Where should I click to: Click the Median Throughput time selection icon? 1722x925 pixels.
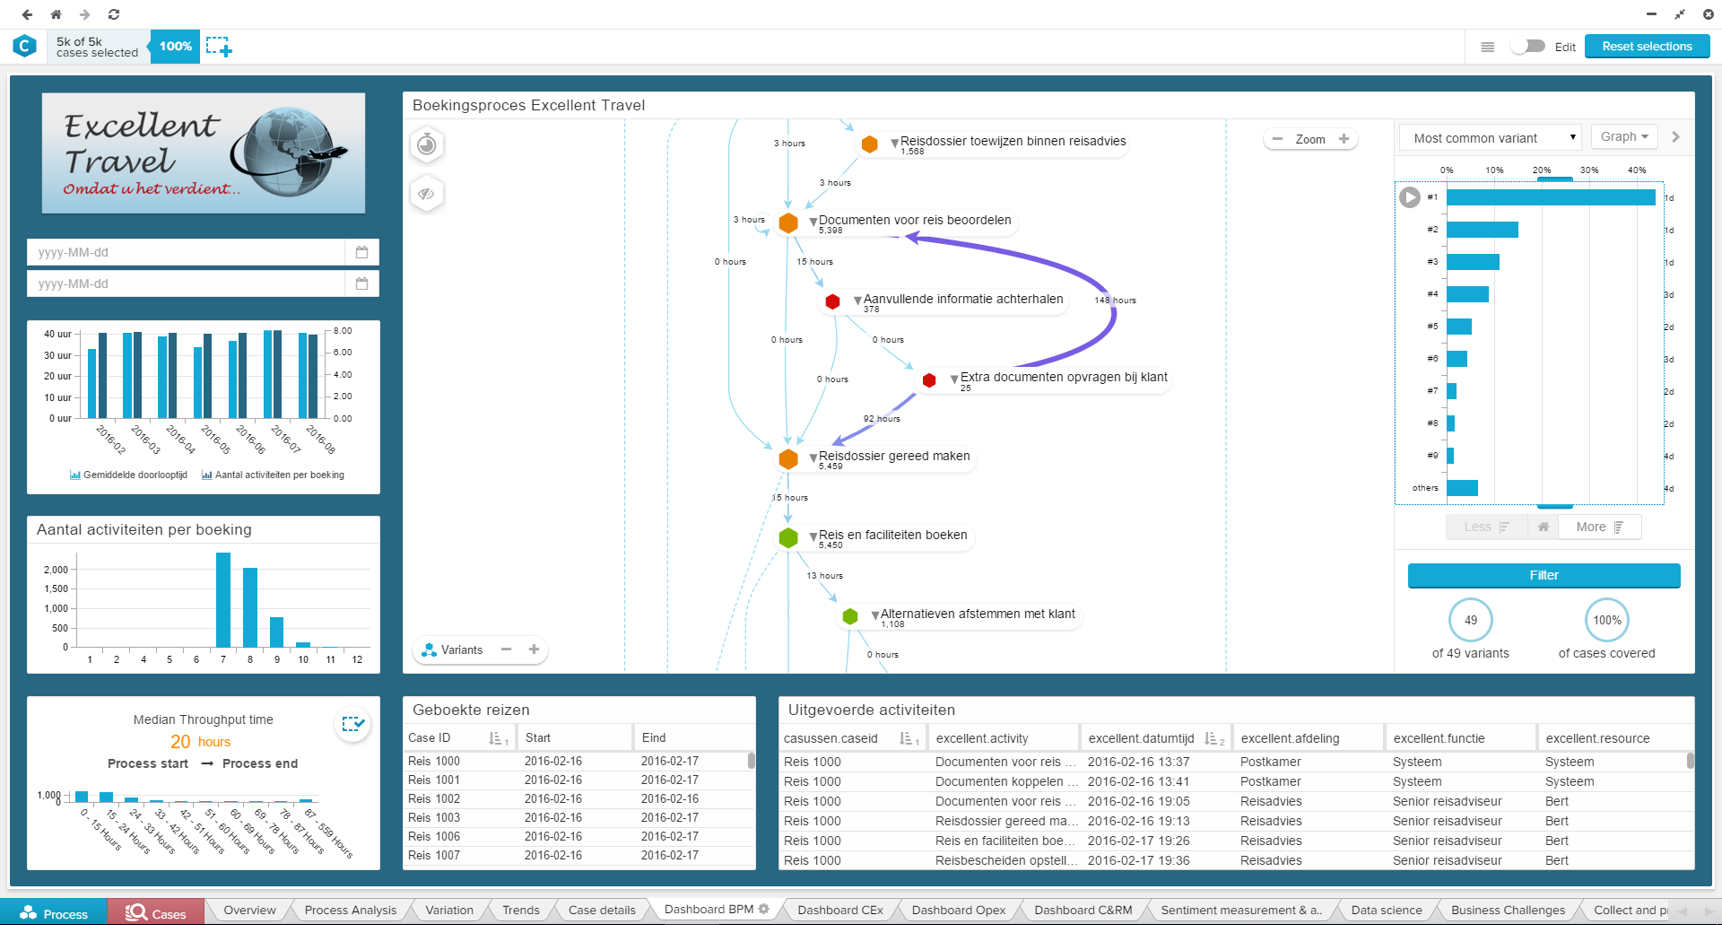[352, 724]
